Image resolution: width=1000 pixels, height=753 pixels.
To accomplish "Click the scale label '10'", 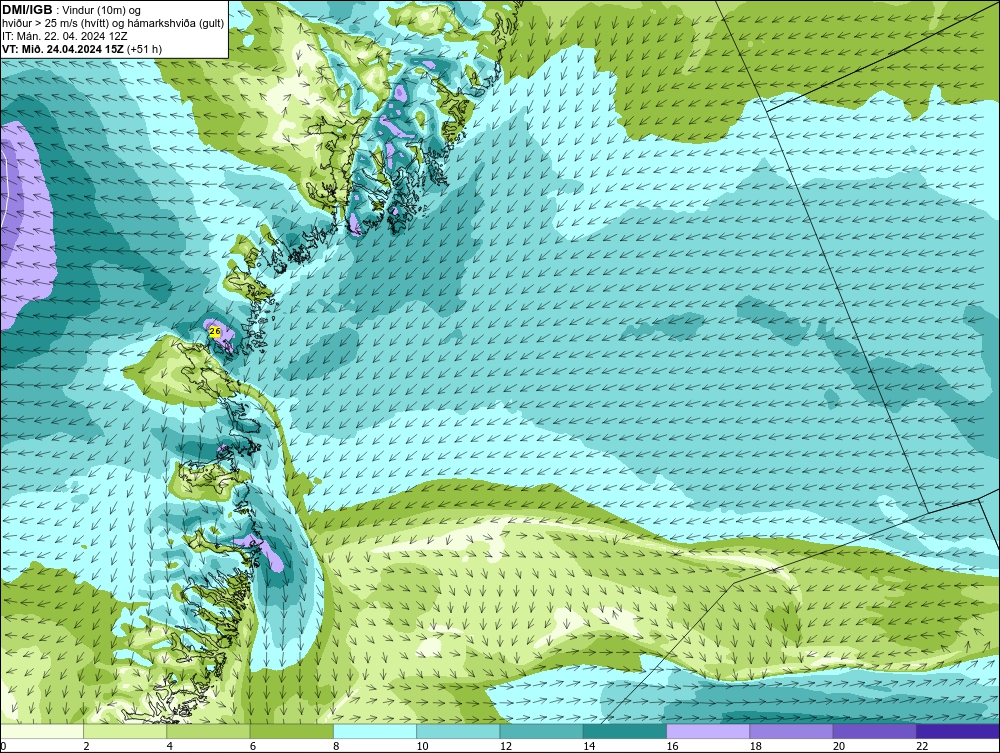I will (422, 746).
